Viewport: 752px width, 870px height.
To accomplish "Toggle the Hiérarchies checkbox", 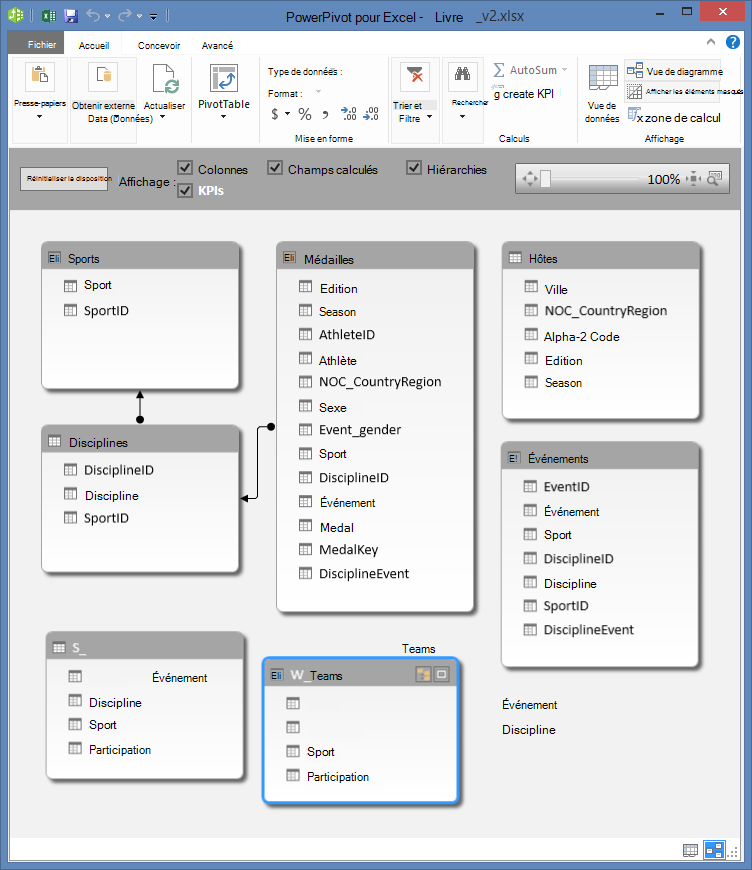I will 414,168.
